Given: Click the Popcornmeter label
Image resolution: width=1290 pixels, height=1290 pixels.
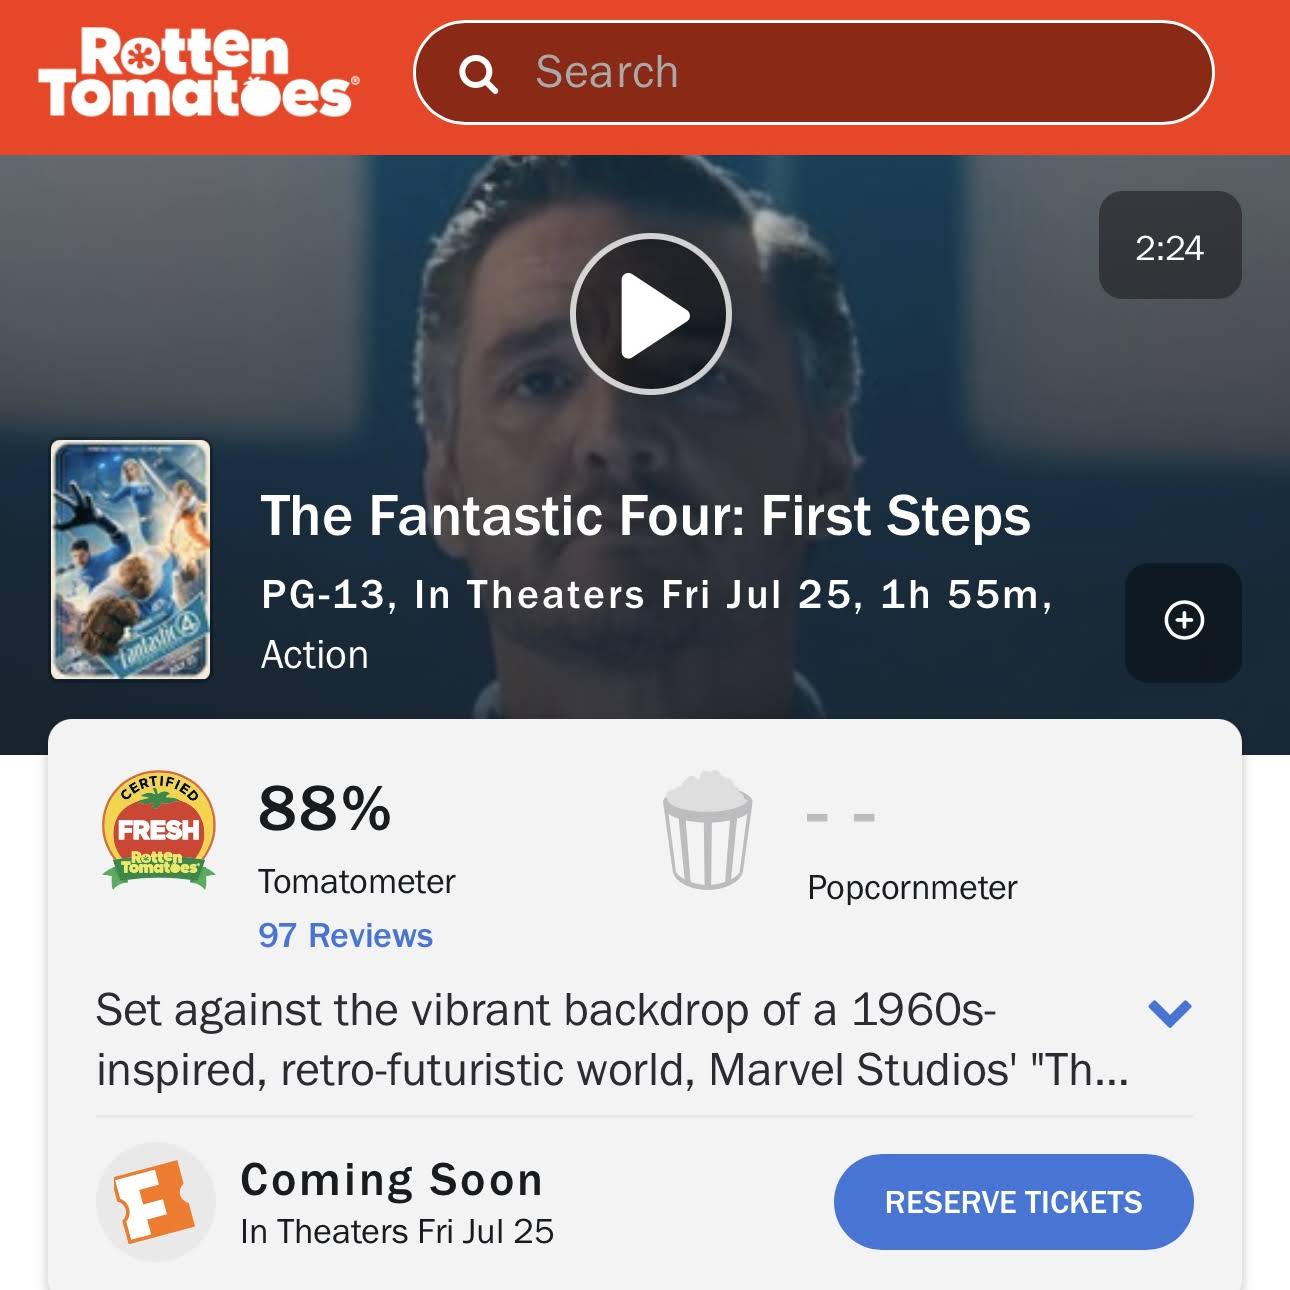Looking at the screenshot, I should click(912, 888).
